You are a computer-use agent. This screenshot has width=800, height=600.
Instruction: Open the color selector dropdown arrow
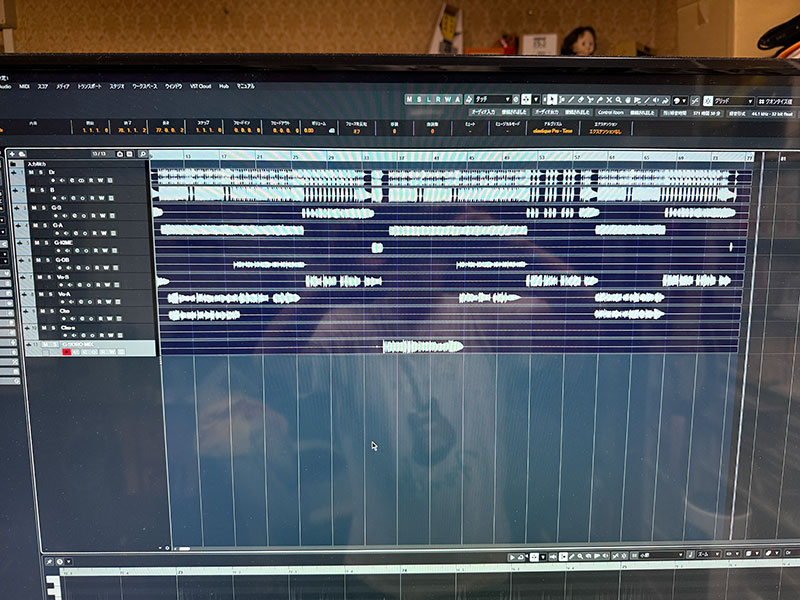tap(684, 101)
